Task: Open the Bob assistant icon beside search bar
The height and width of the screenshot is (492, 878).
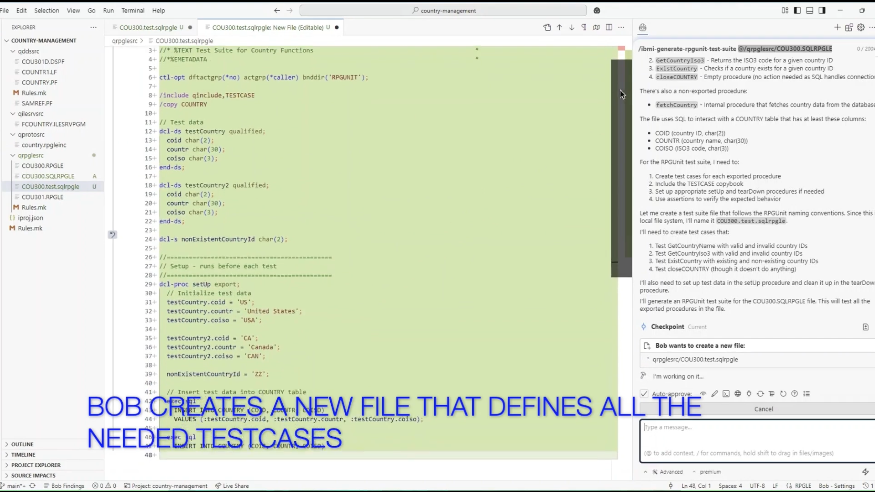Action: (x=597, y=11)
